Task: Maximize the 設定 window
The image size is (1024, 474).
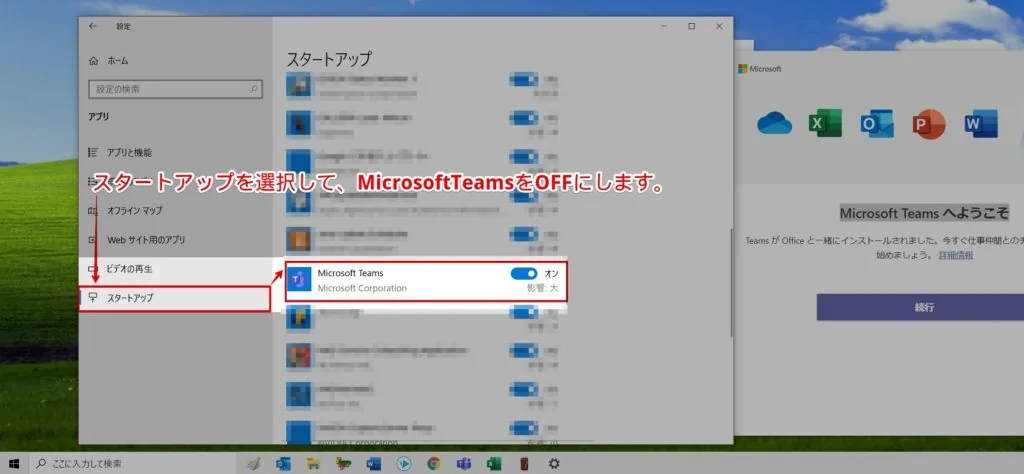Action: click(692, 26)
